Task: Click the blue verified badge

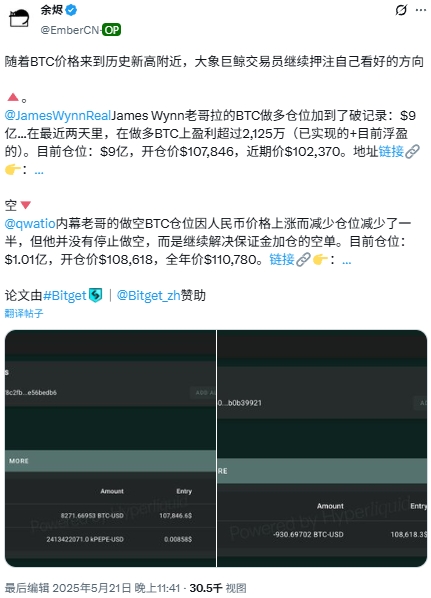Action: (71, 10)
